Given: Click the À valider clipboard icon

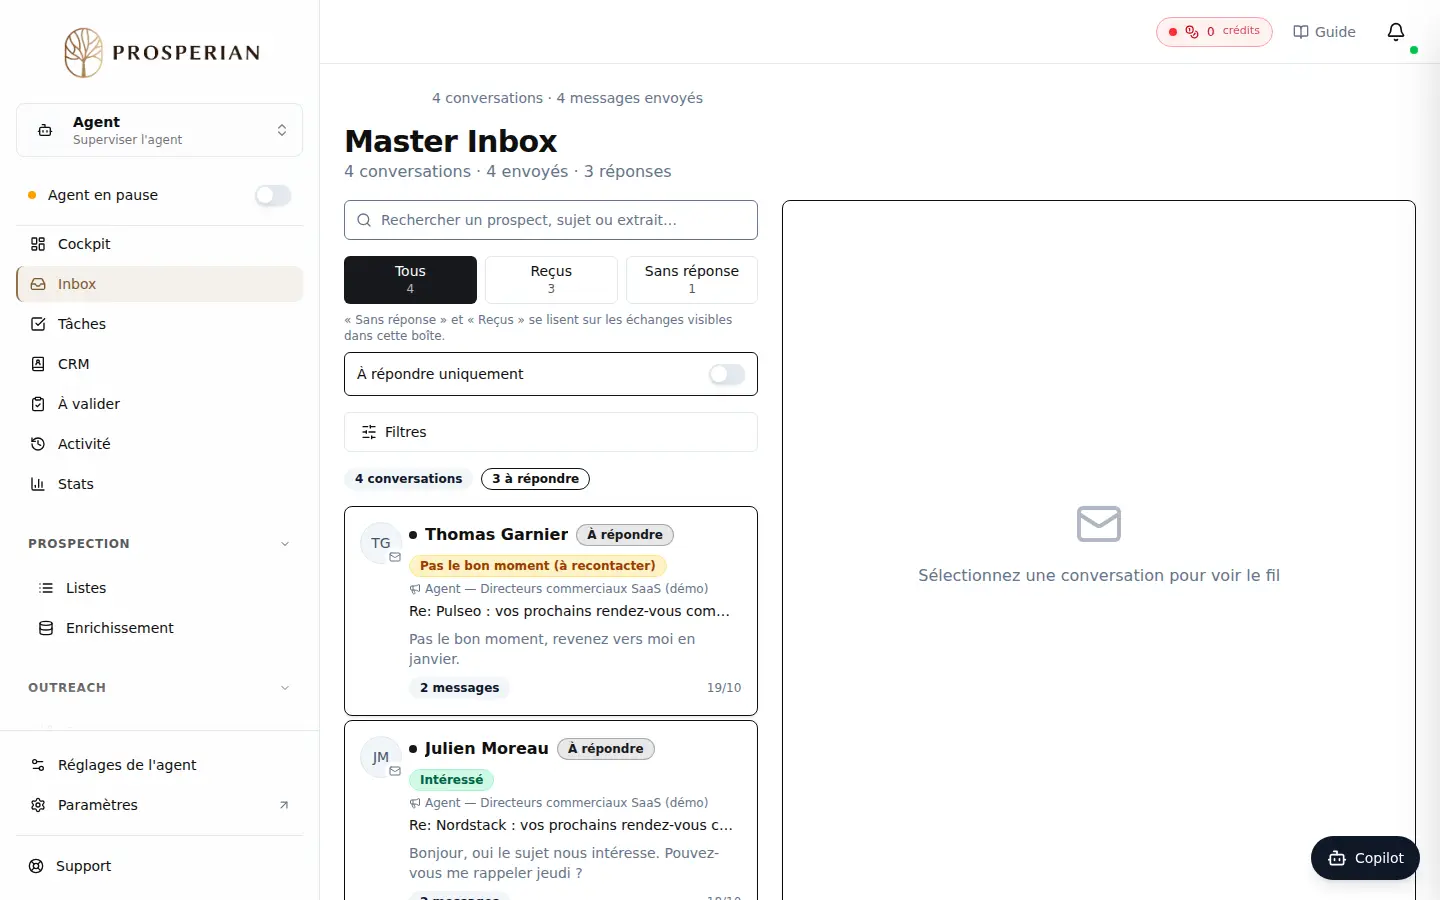Looking at the screenshot, I should 38,404.
